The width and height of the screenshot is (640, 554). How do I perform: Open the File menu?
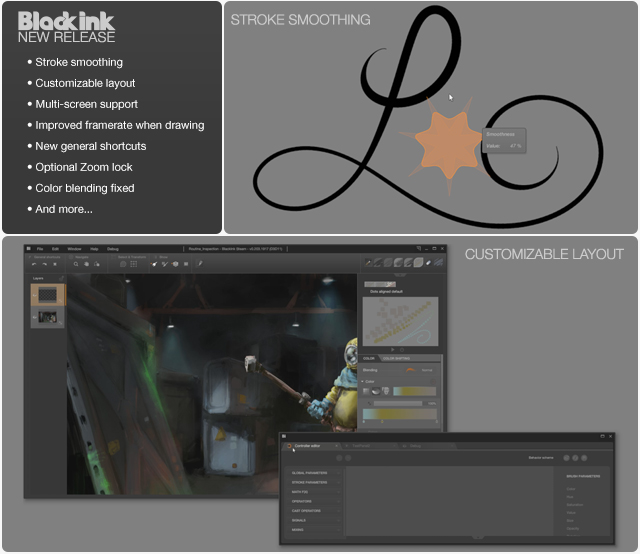tap(40, 249)
